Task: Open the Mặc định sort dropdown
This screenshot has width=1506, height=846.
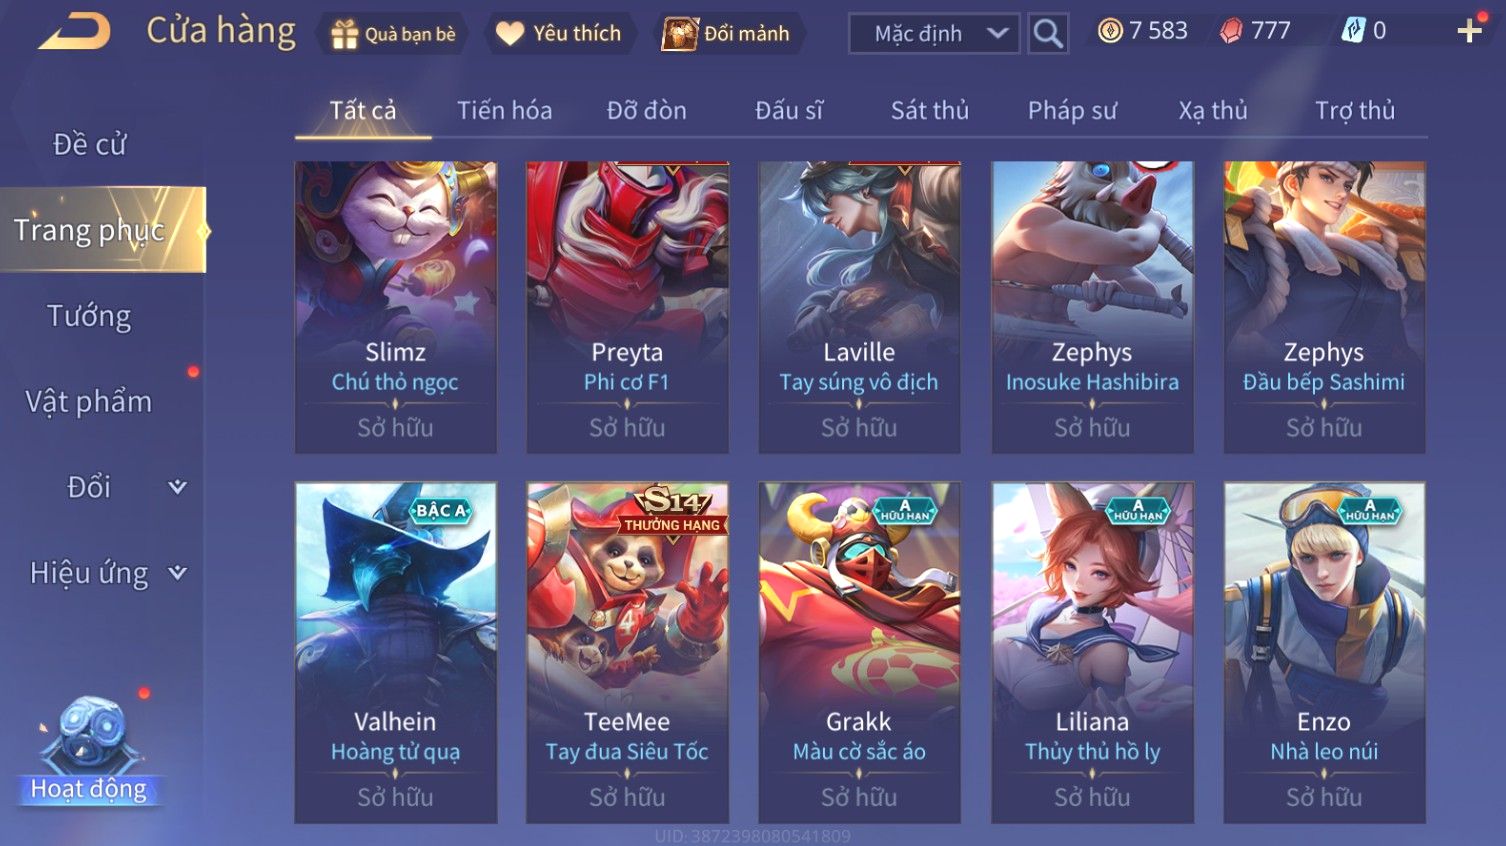Action: [934, 34]
